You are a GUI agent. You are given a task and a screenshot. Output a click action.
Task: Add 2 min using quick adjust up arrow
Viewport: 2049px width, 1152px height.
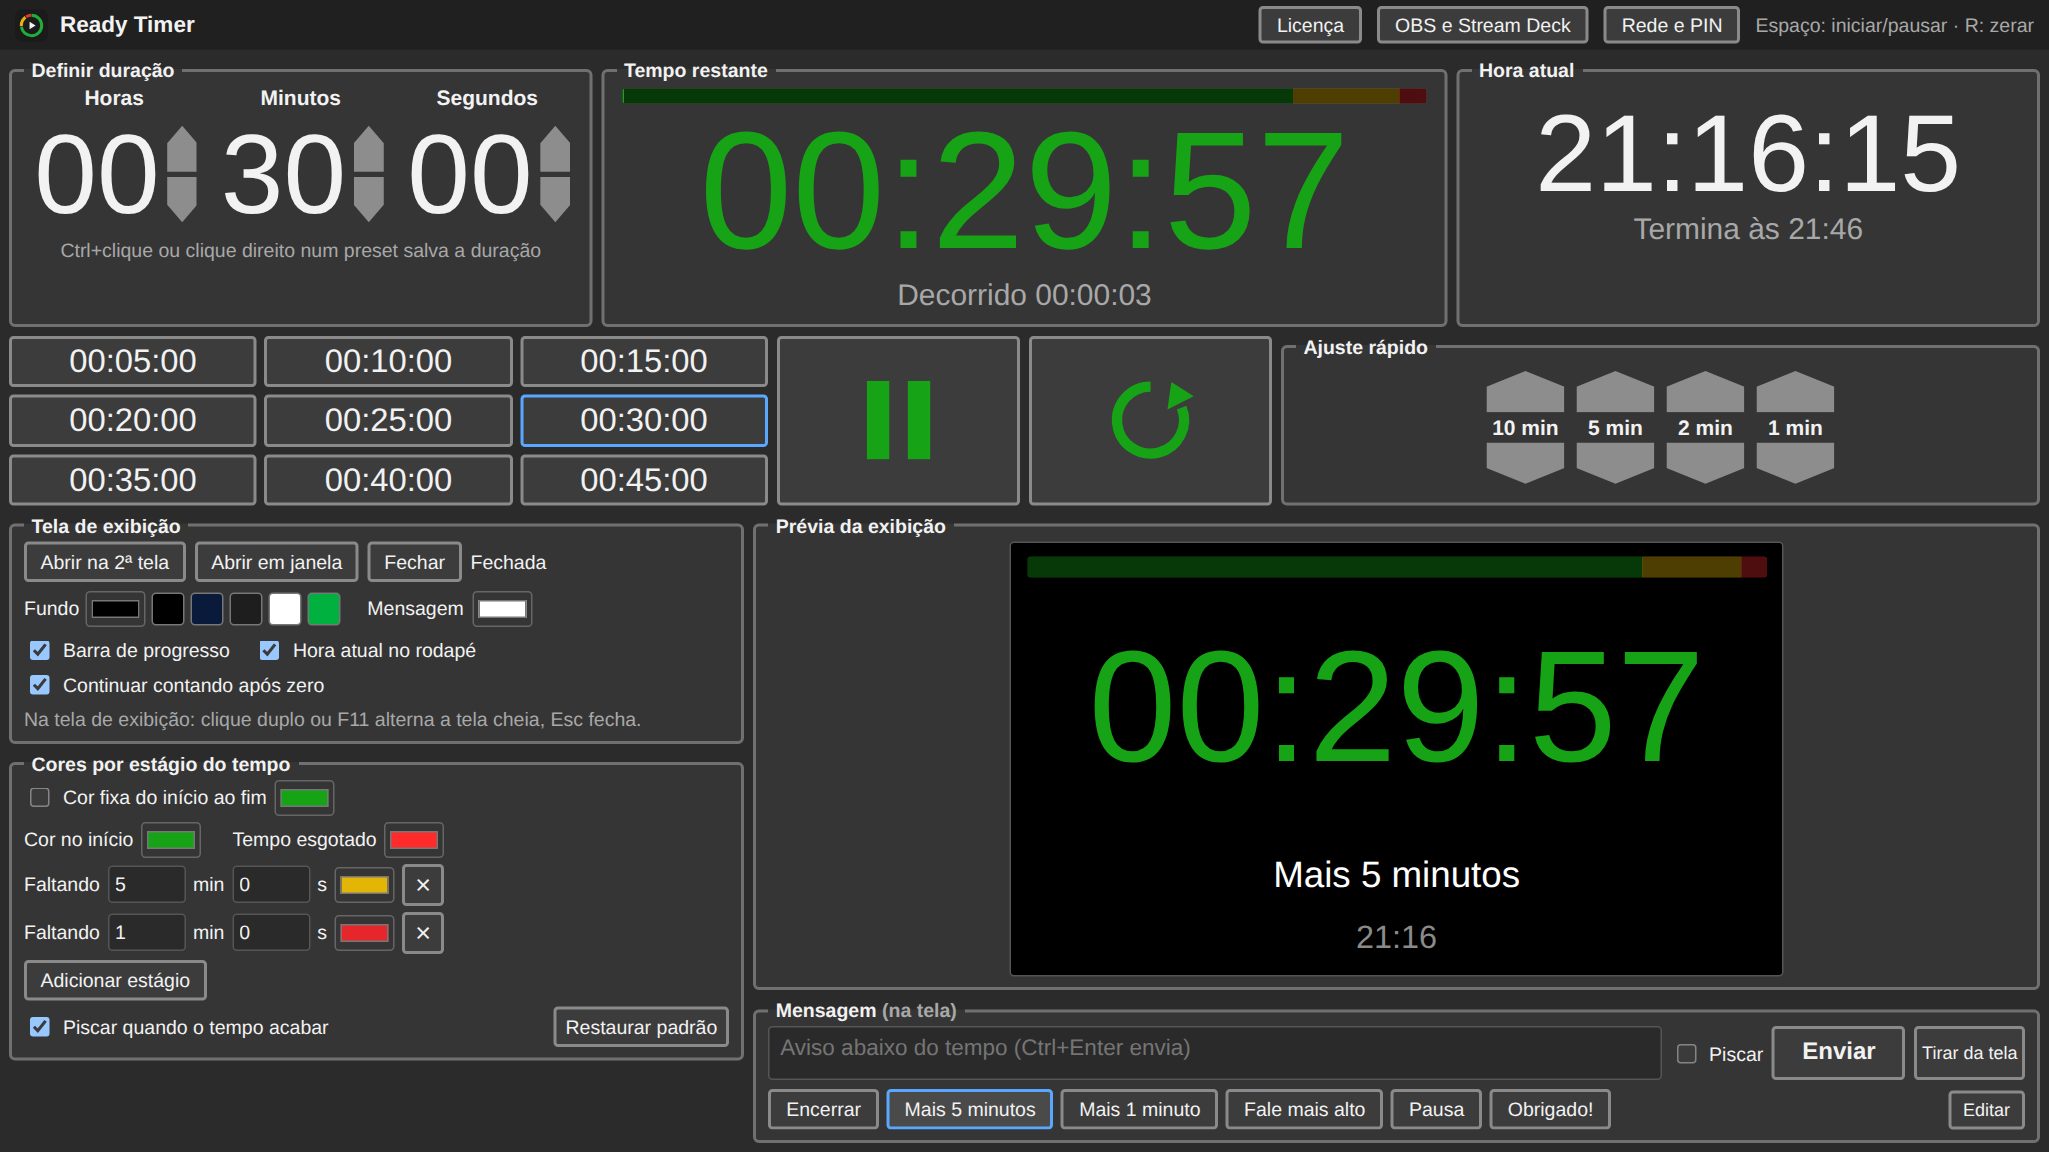pos(1705,392)
